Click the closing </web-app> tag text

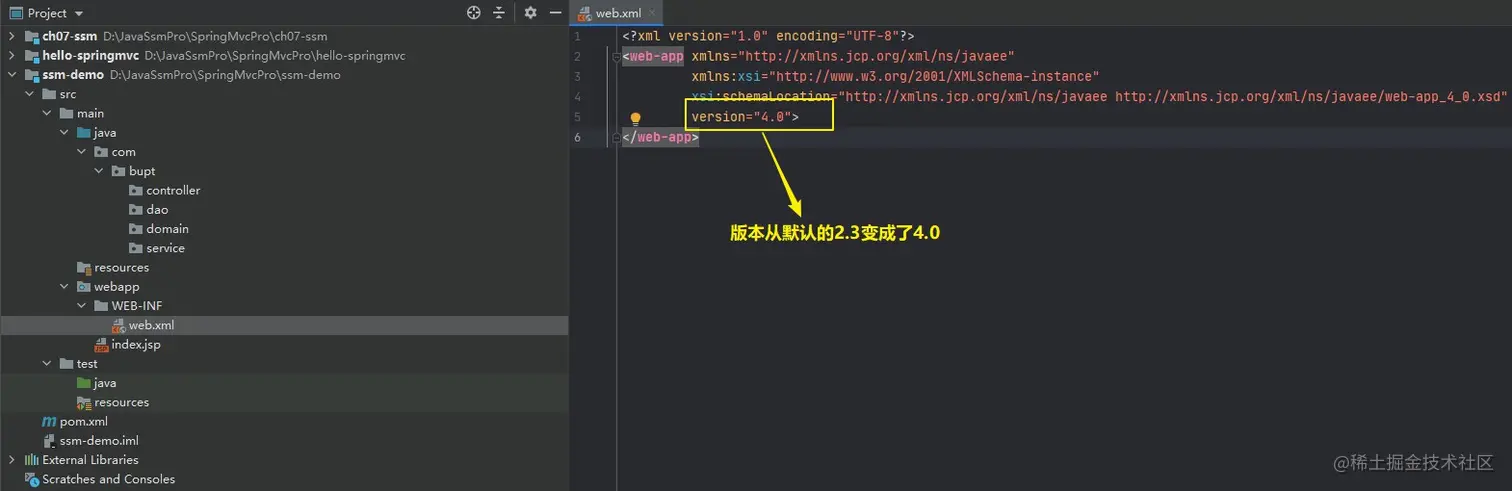click(x=660, y=137)
